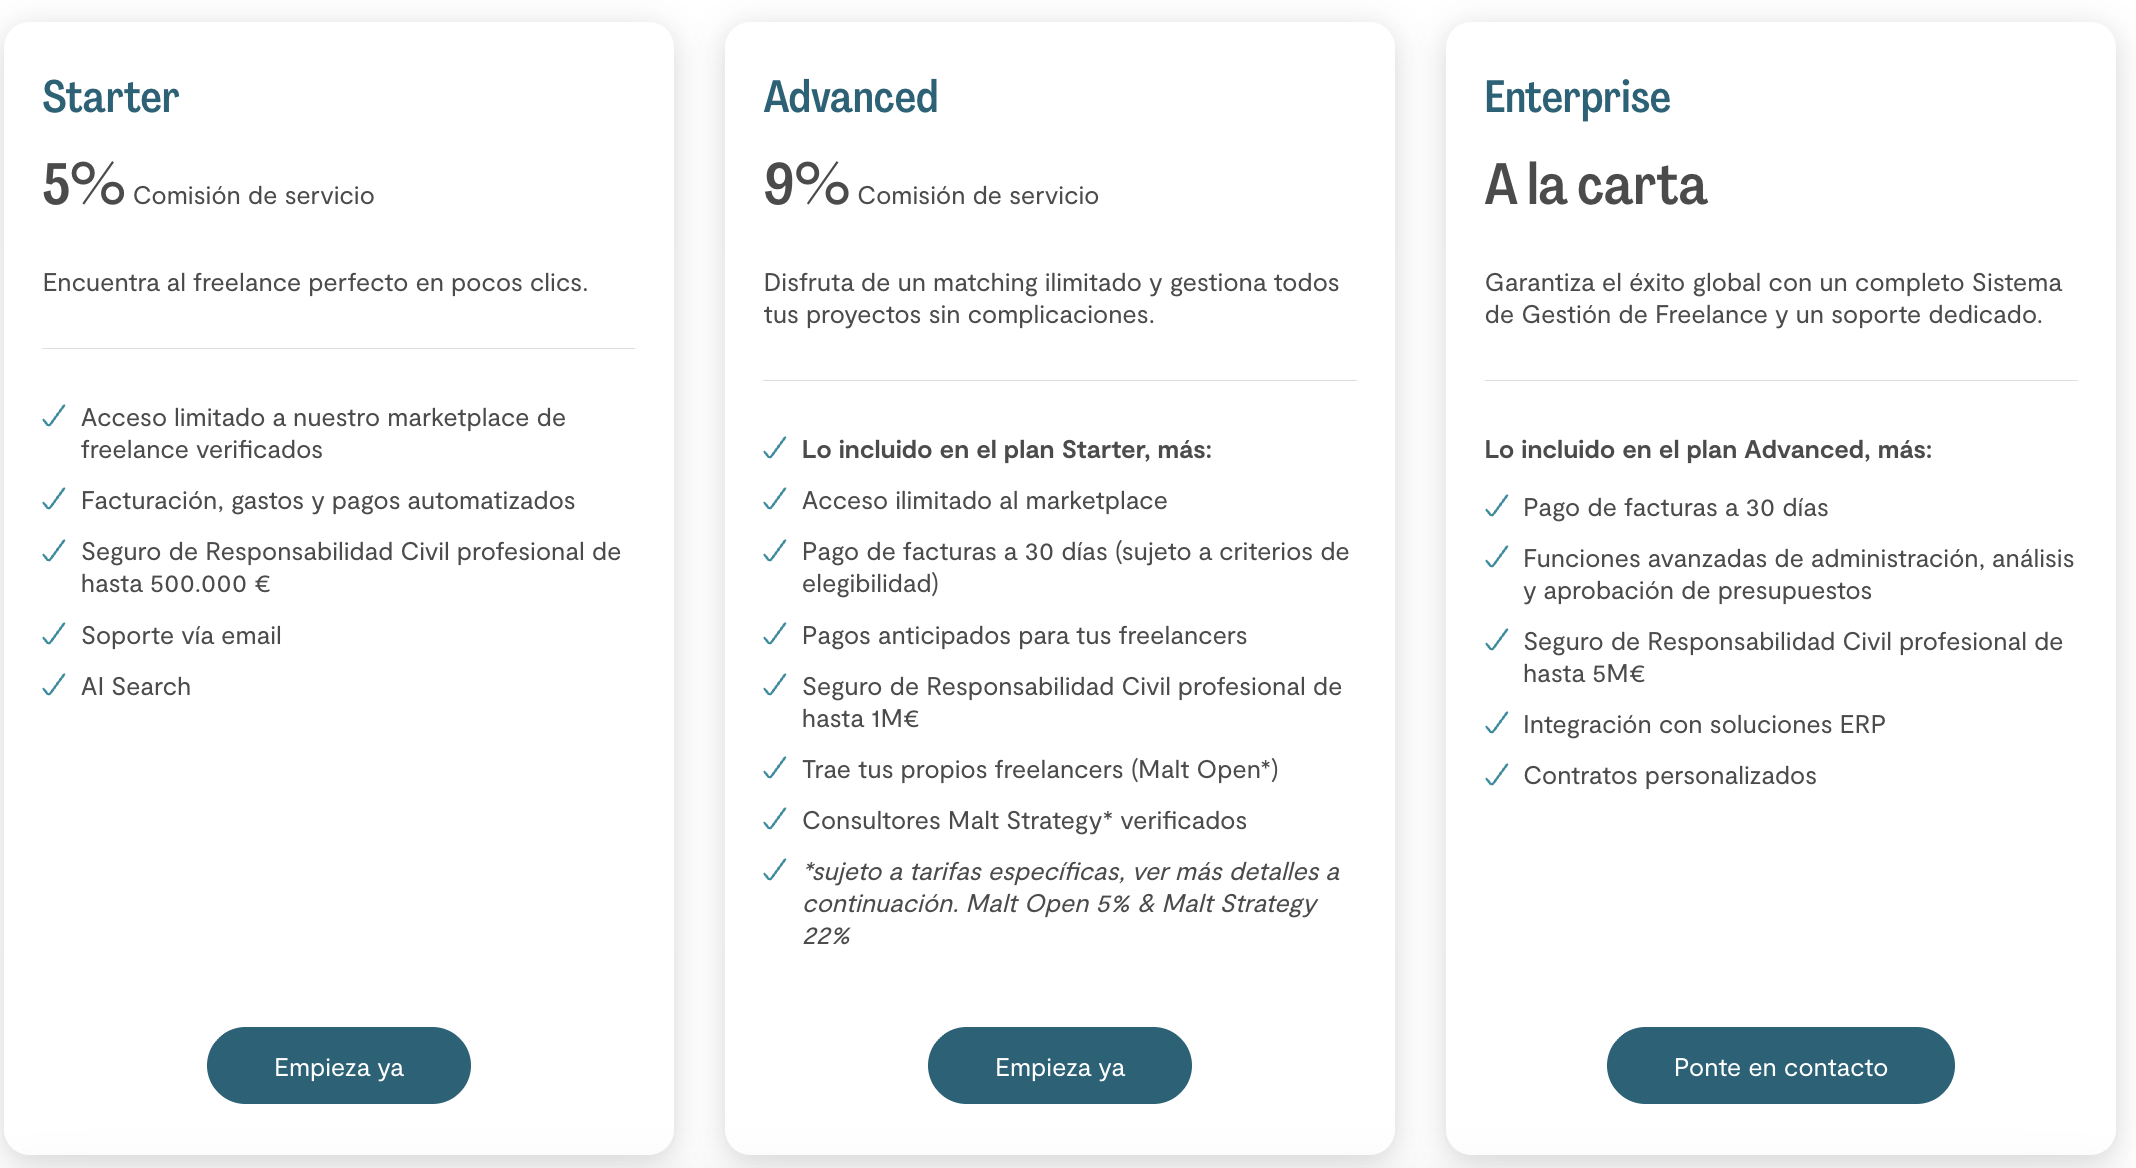Click the A la carta pricing text

click(x=1595, y=186)
